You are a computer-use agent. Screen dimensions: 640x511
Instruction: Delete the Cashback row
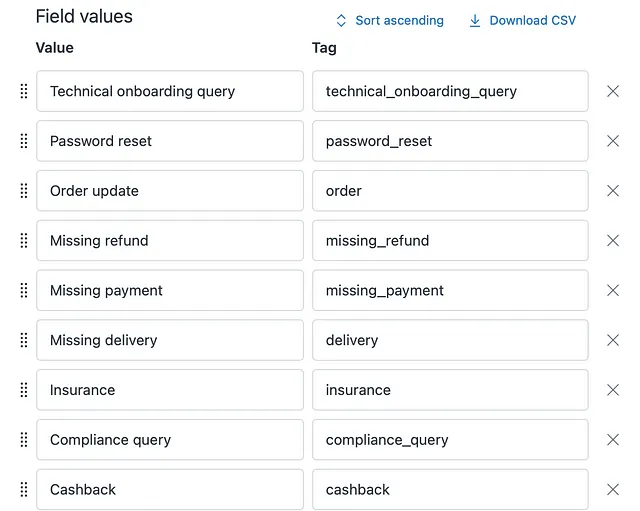613,490
